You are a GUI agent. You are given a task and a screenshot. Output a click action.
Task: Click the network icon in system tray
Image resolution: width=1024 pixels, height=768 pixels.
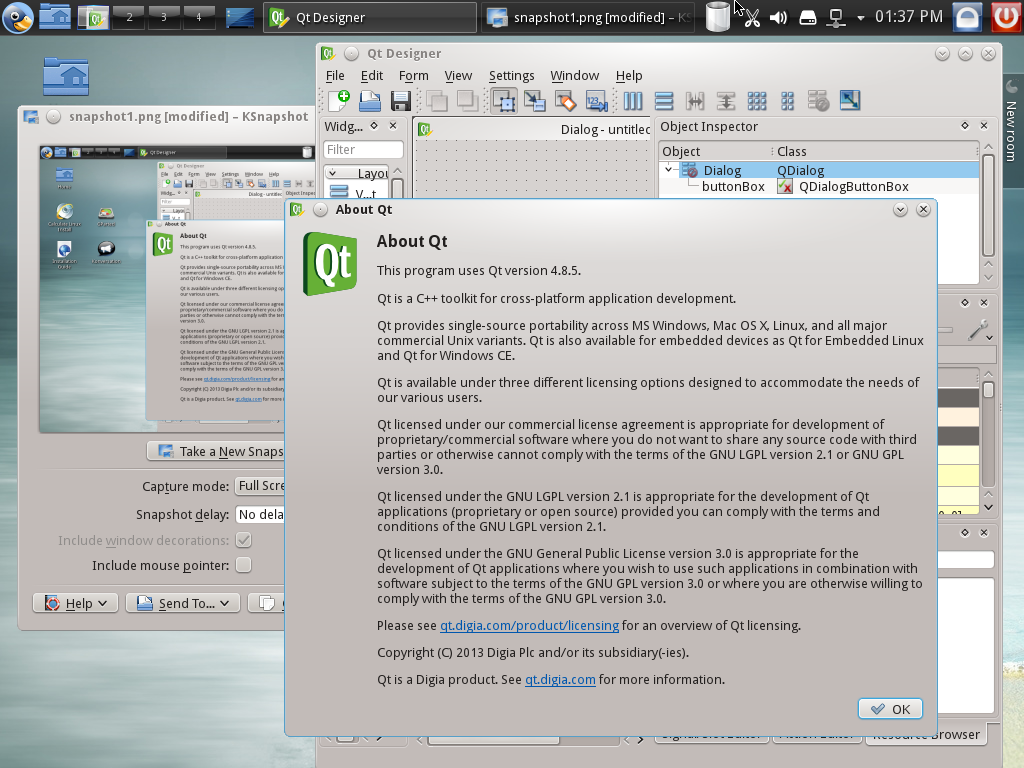[x=836, y=18]
